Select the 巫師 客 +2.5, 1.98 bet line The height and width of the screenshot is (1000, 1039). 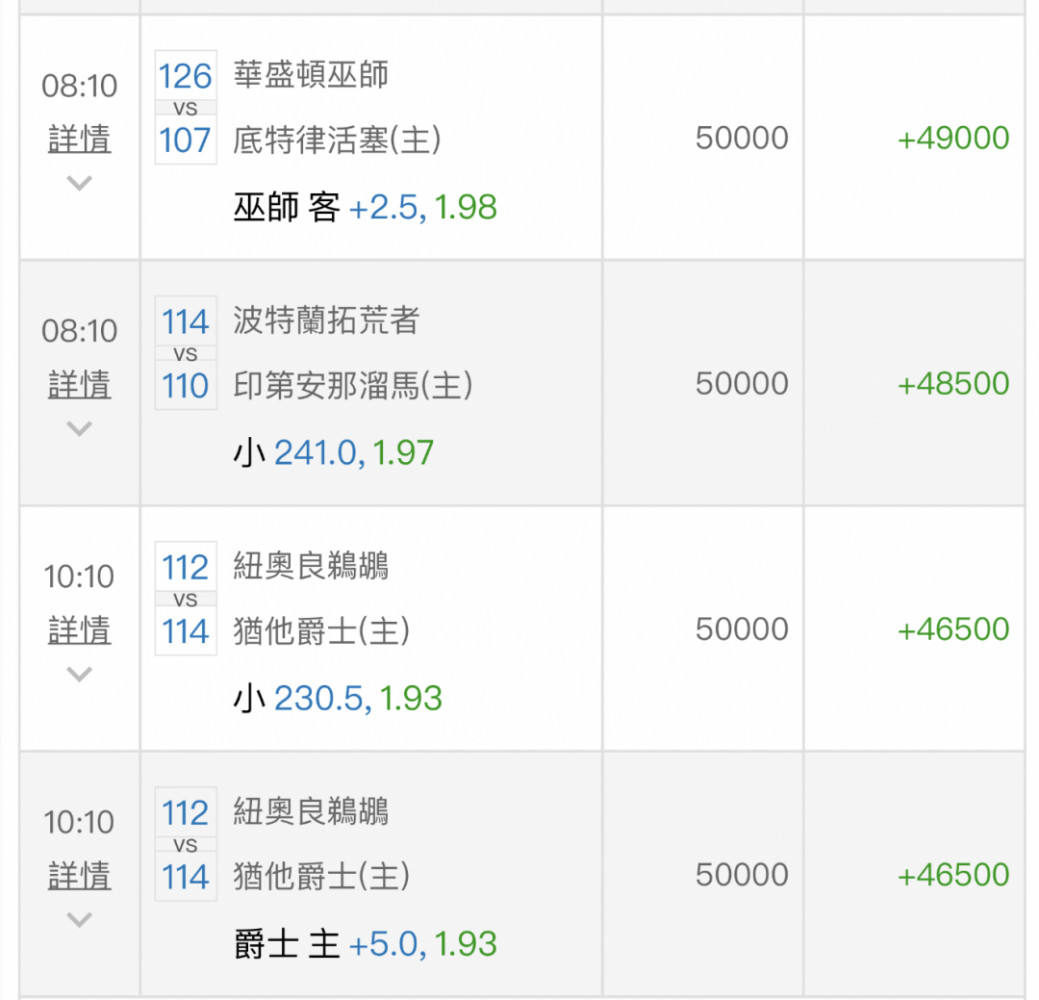(x=365, y=207)
